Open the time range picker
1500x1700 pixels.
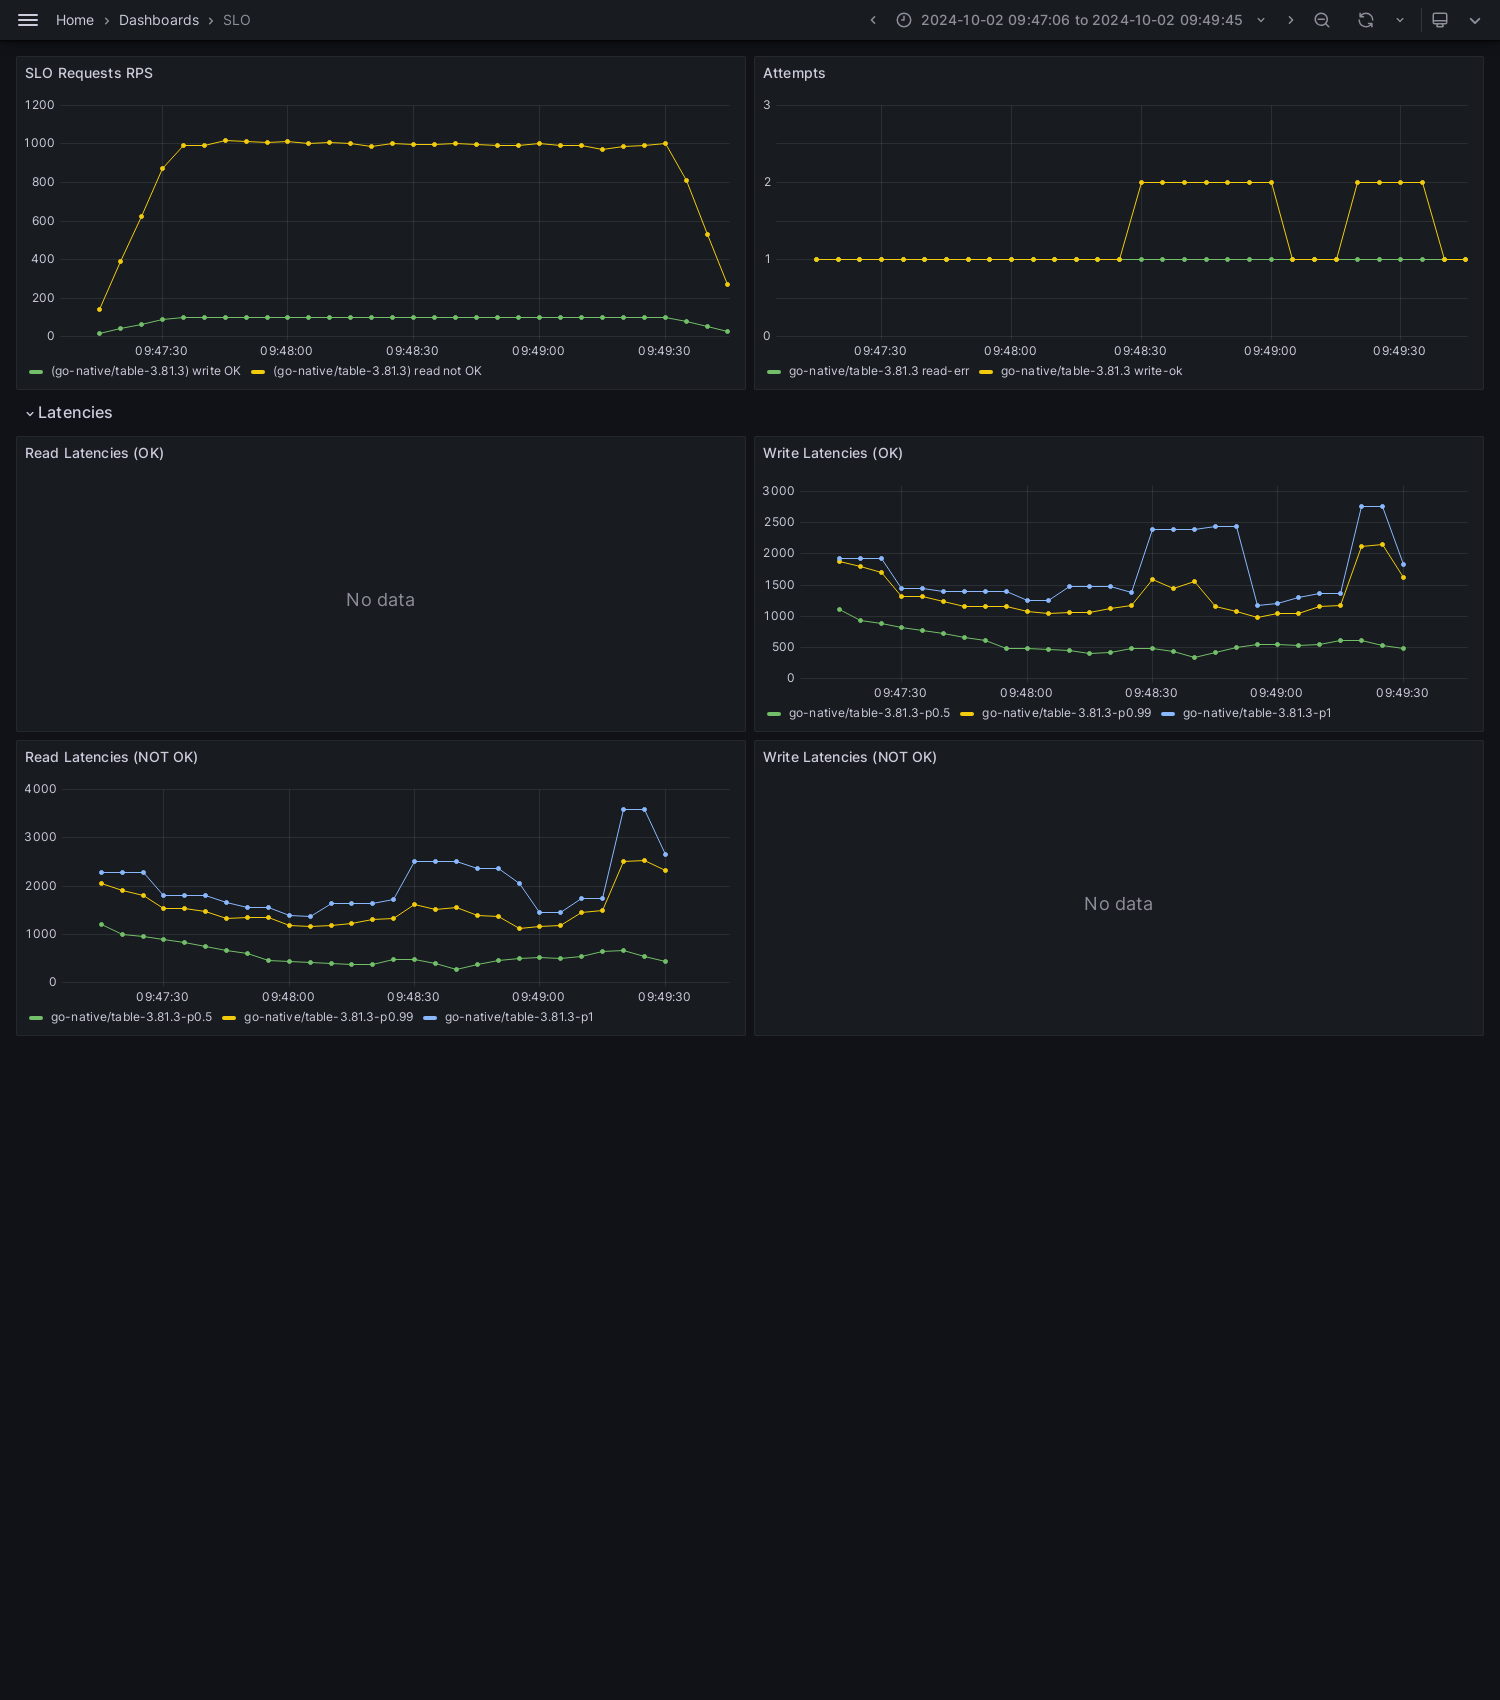click(1081, 20)
